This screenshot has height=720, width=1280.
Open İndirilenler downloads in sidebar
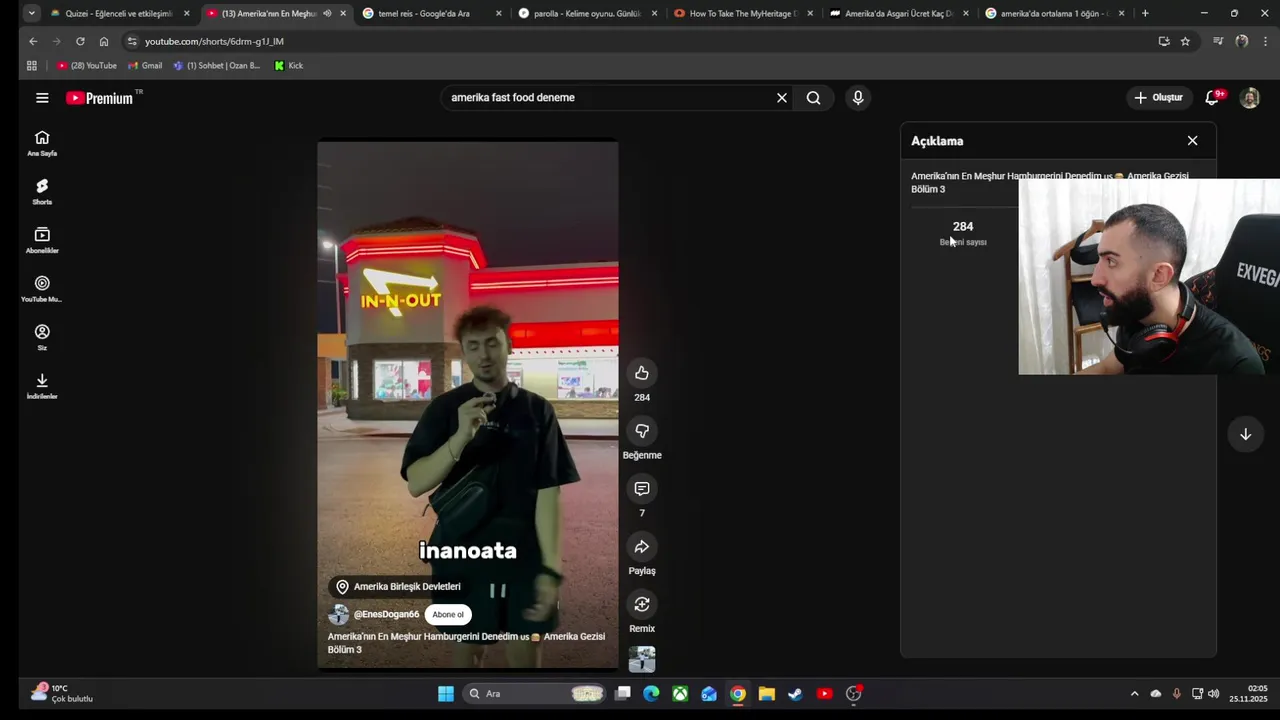point(42,386)
